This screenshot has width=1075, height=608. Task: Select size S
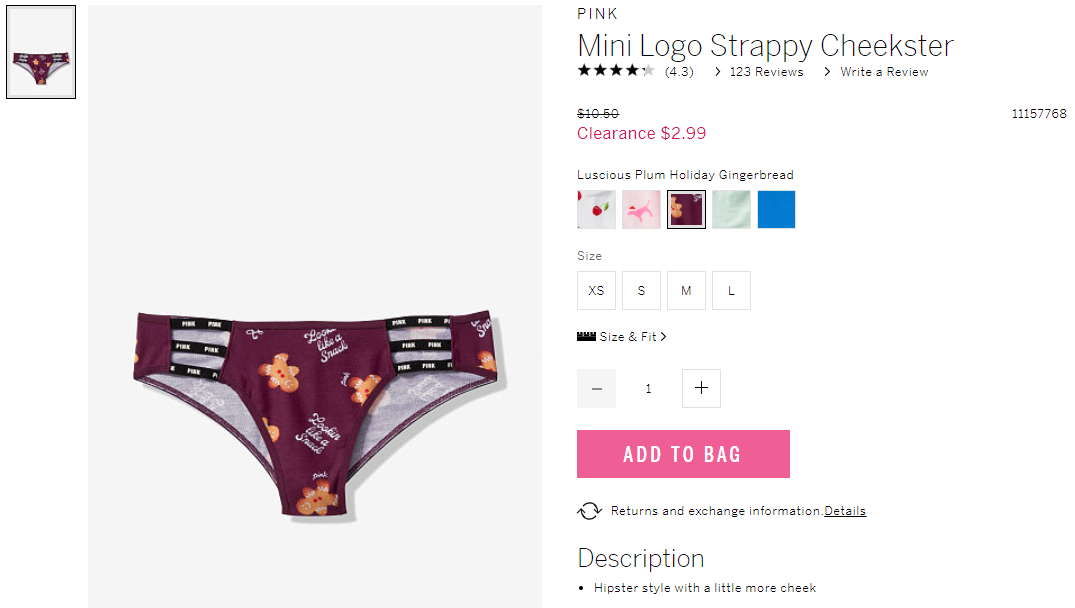pos(641,291)
